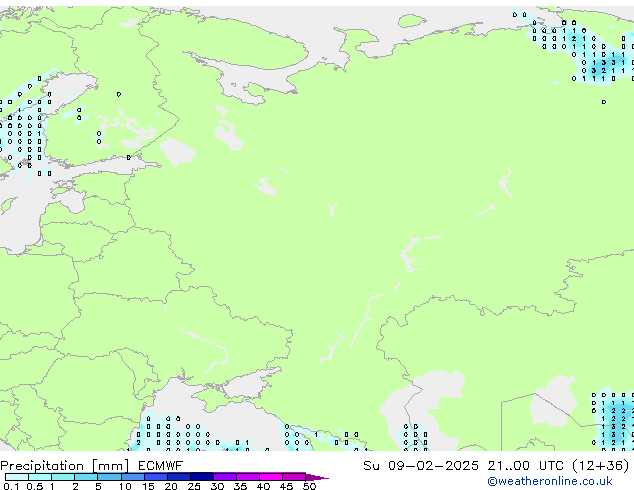Click the southeast corner blue precipitation patch

[613, 420]
